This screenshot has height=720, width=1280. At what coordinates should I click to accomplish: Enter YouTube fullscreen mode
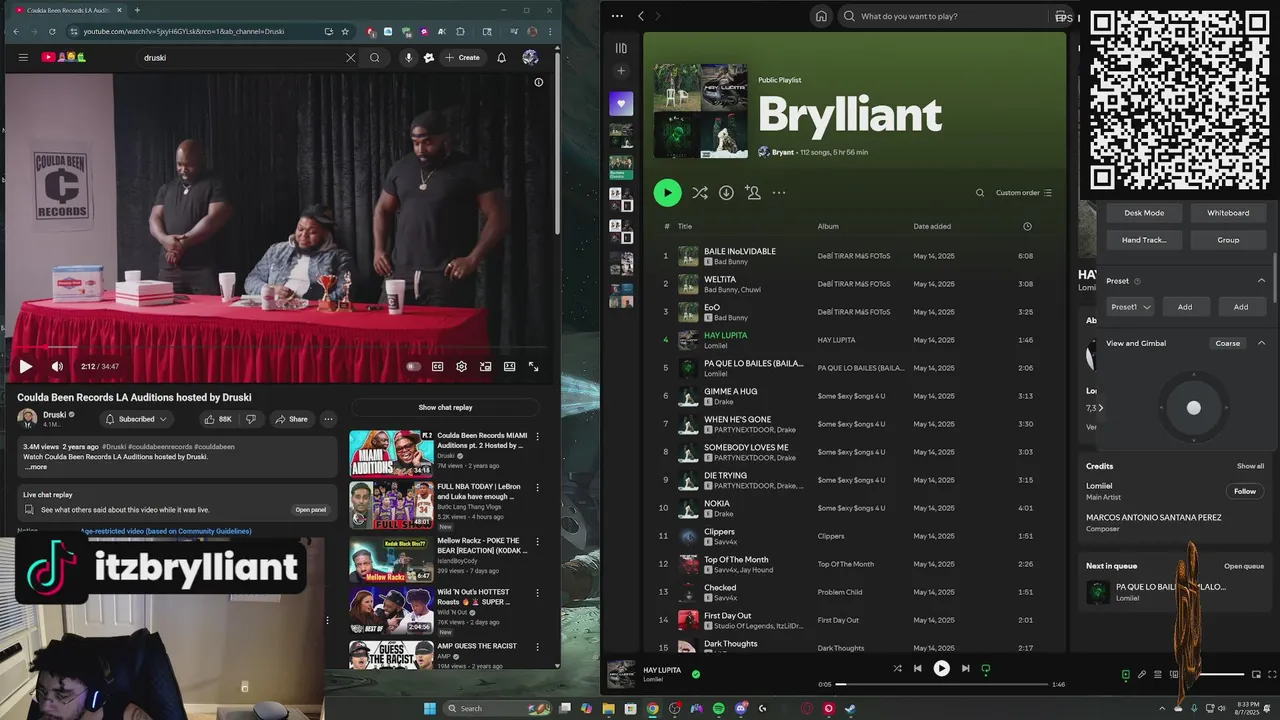tap(533, 367)
